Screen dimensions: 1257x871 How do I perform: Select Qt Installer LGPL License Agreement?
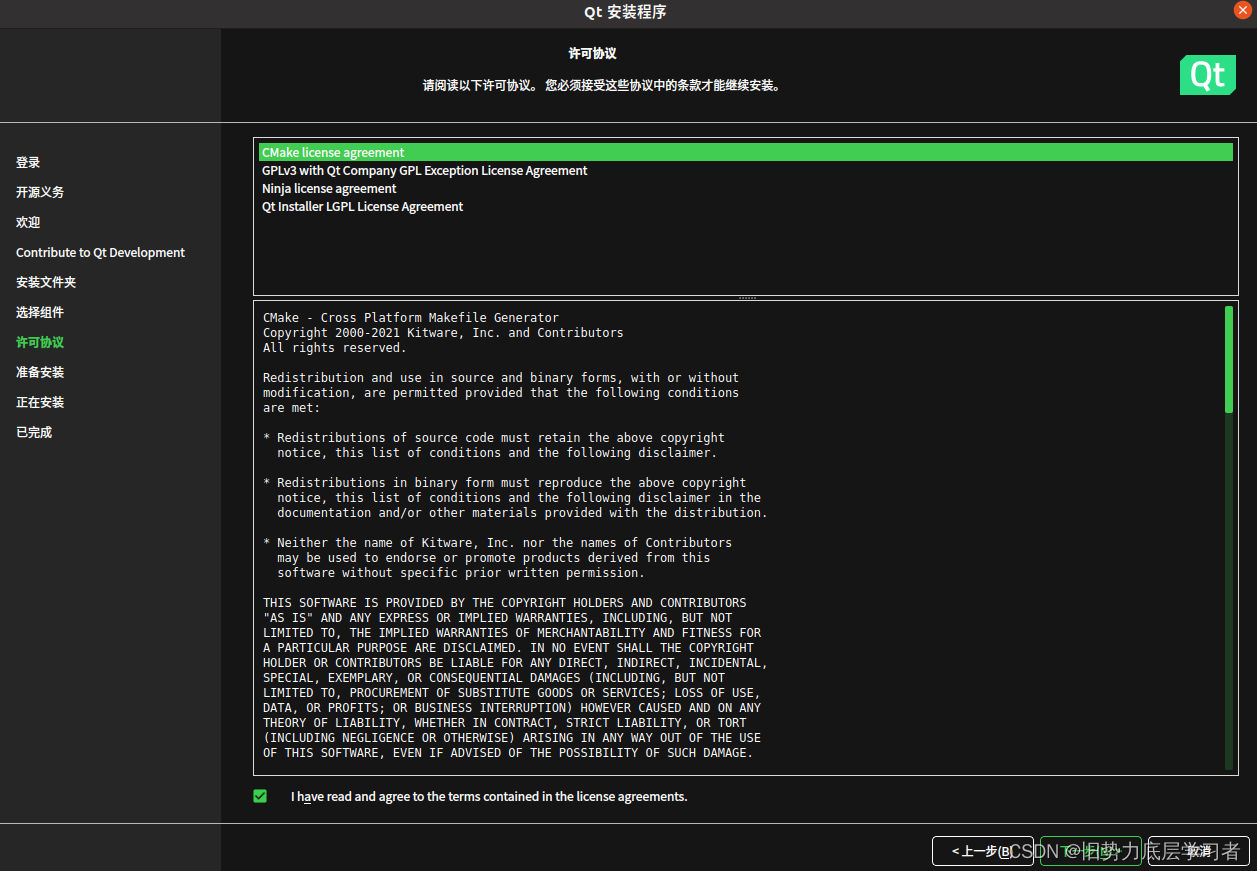point(745,206)
